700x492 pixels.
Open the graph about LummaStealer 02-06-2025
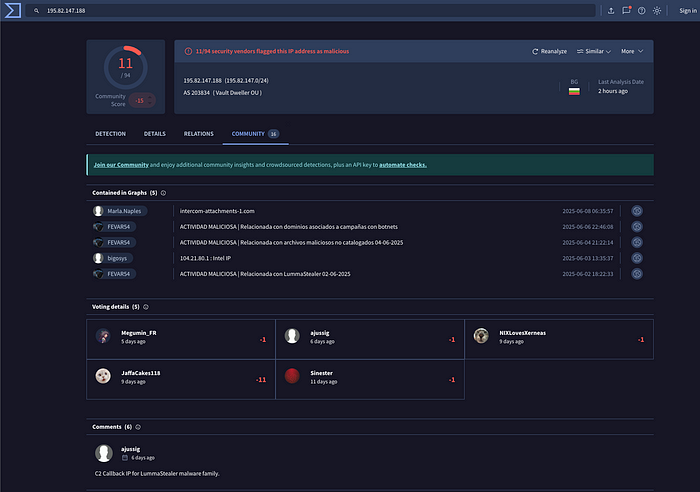pos(265,274)
